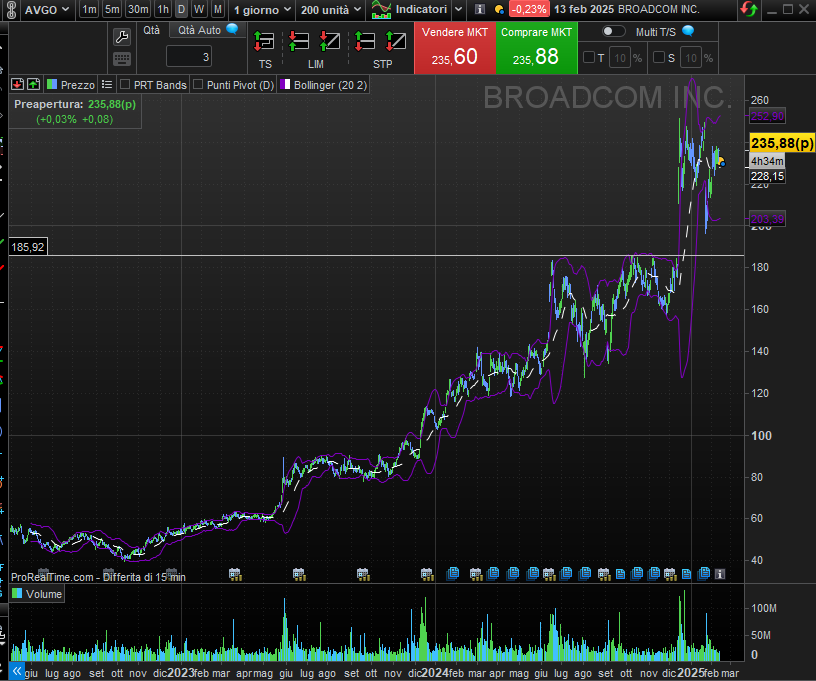Viewport: 816px width, 681px height.
Task: Toggle the Multi T/S switch
Action: [613, 31]
